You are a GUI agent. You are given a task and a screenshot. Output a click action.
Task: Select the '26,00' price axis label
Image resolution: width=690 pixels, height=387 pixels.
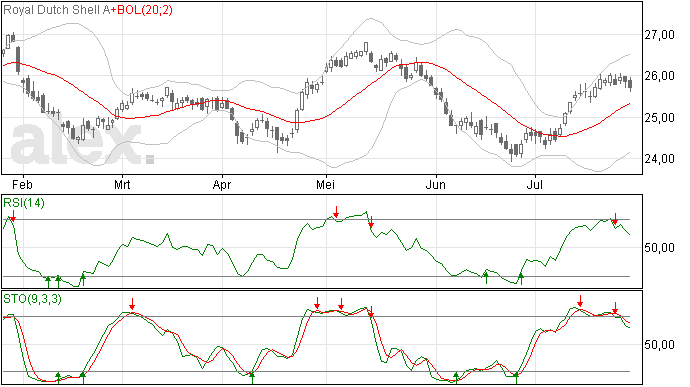pyautogui.click(x=659, y=76)
